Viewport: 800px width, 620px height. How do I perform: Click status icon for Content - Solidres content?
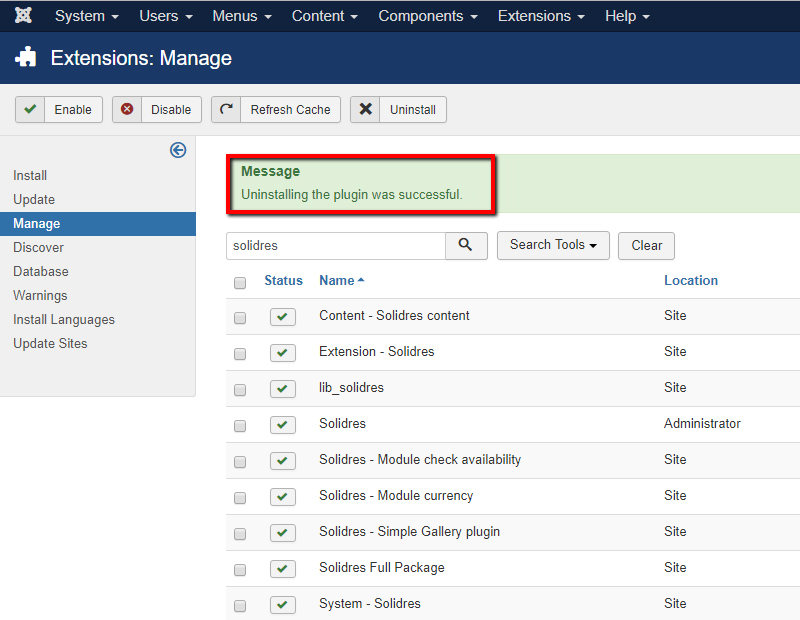click(x=283, y=316)
